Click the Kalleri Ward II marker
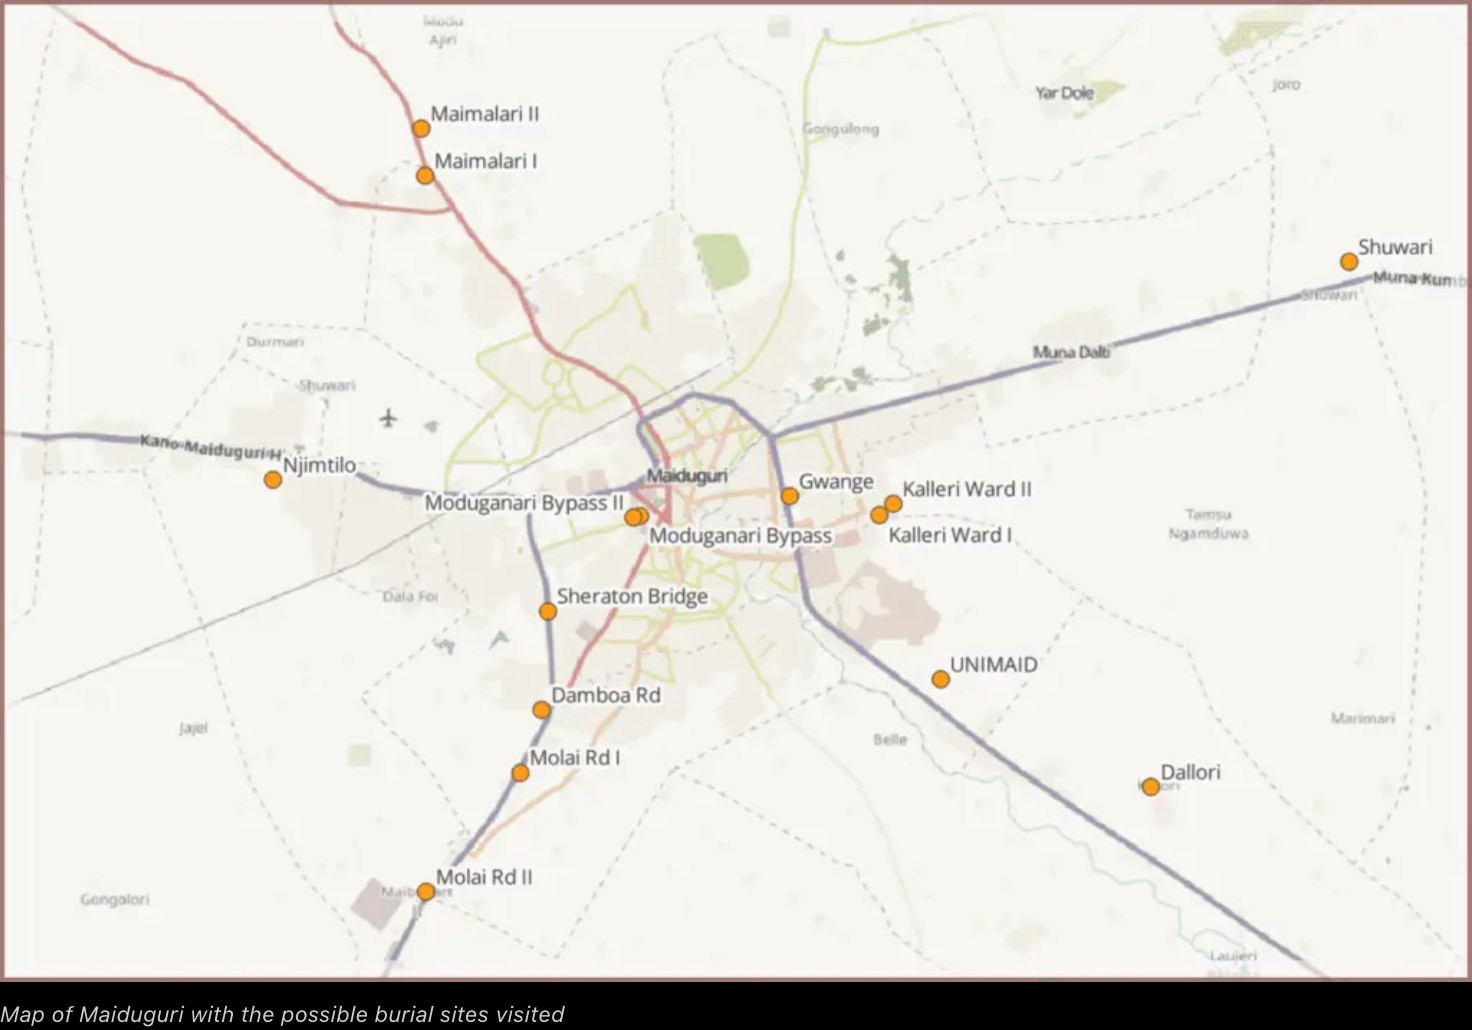The width and height of the screenshot is (1472, 1030). [x=893, y=503]
